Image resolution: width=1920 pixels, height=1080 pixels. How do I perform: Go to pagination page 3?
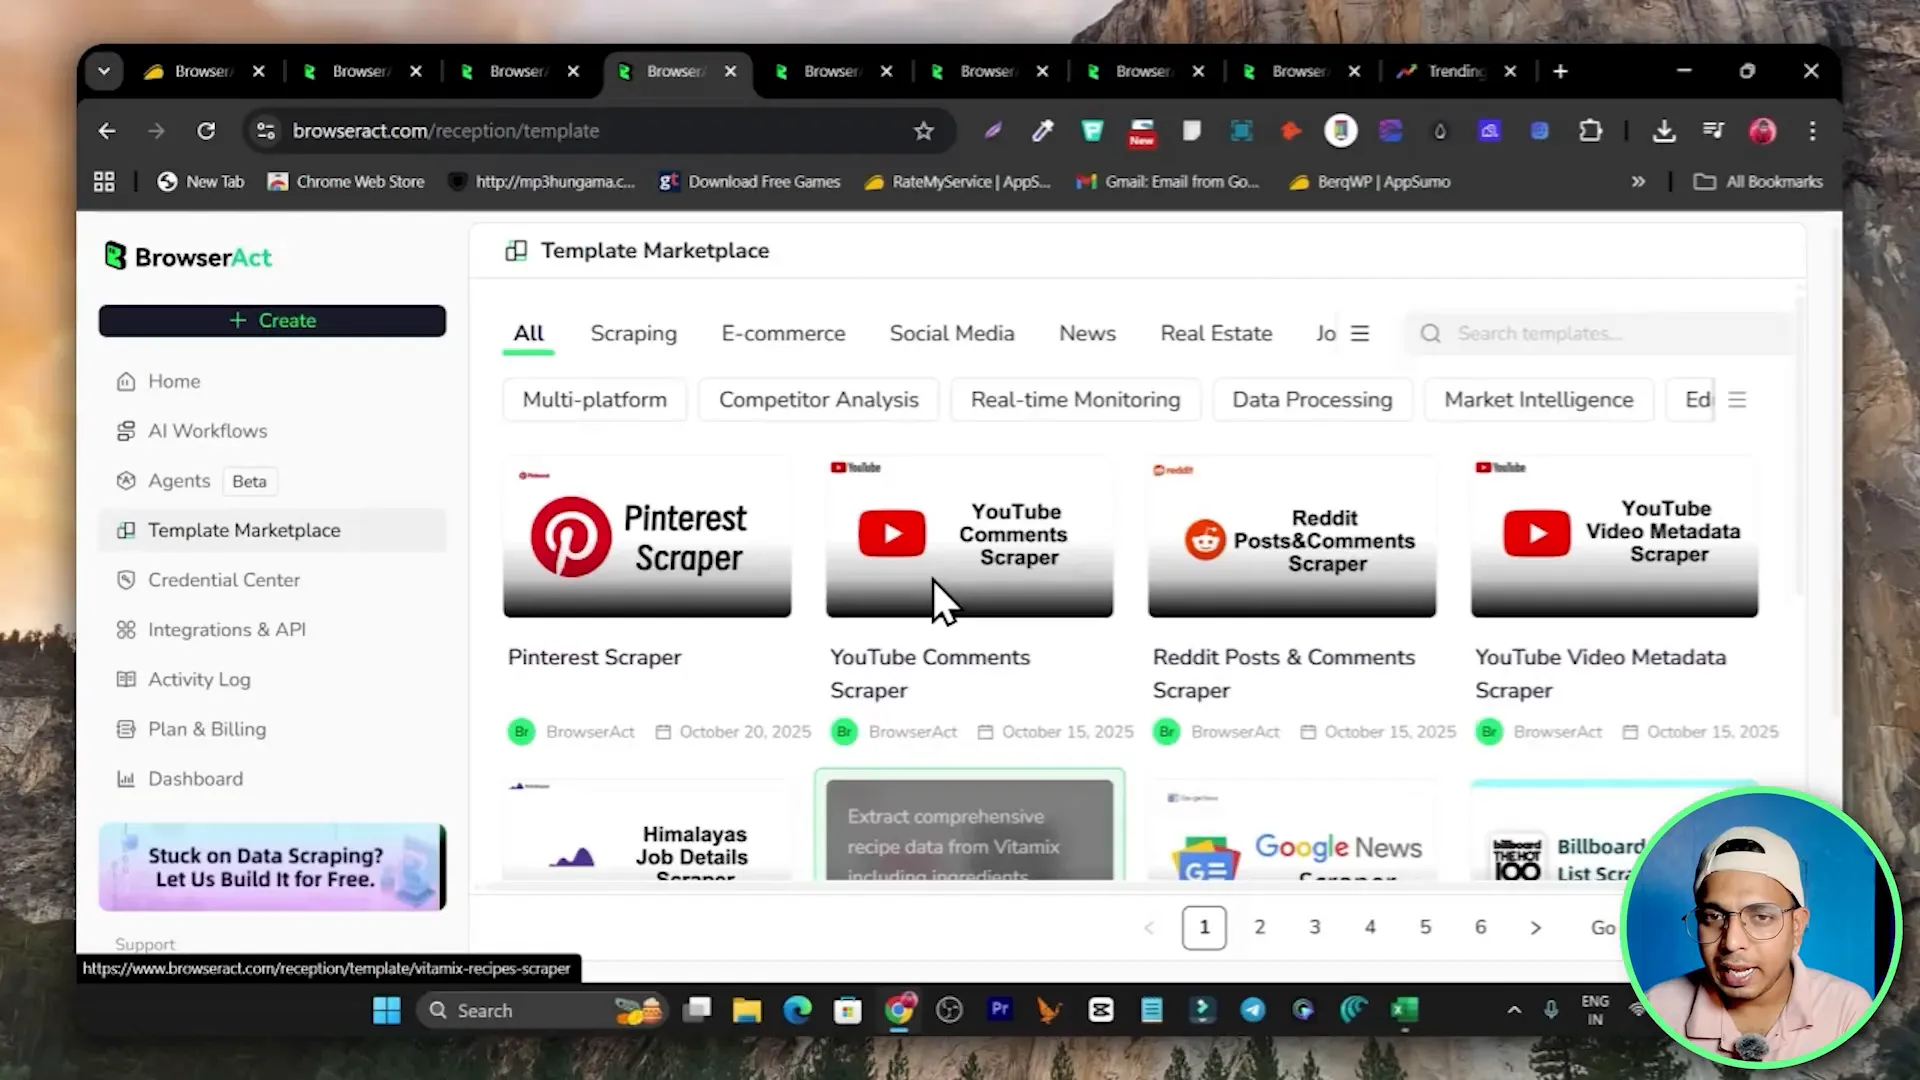pyautogui.click(x=1315, y=927)
